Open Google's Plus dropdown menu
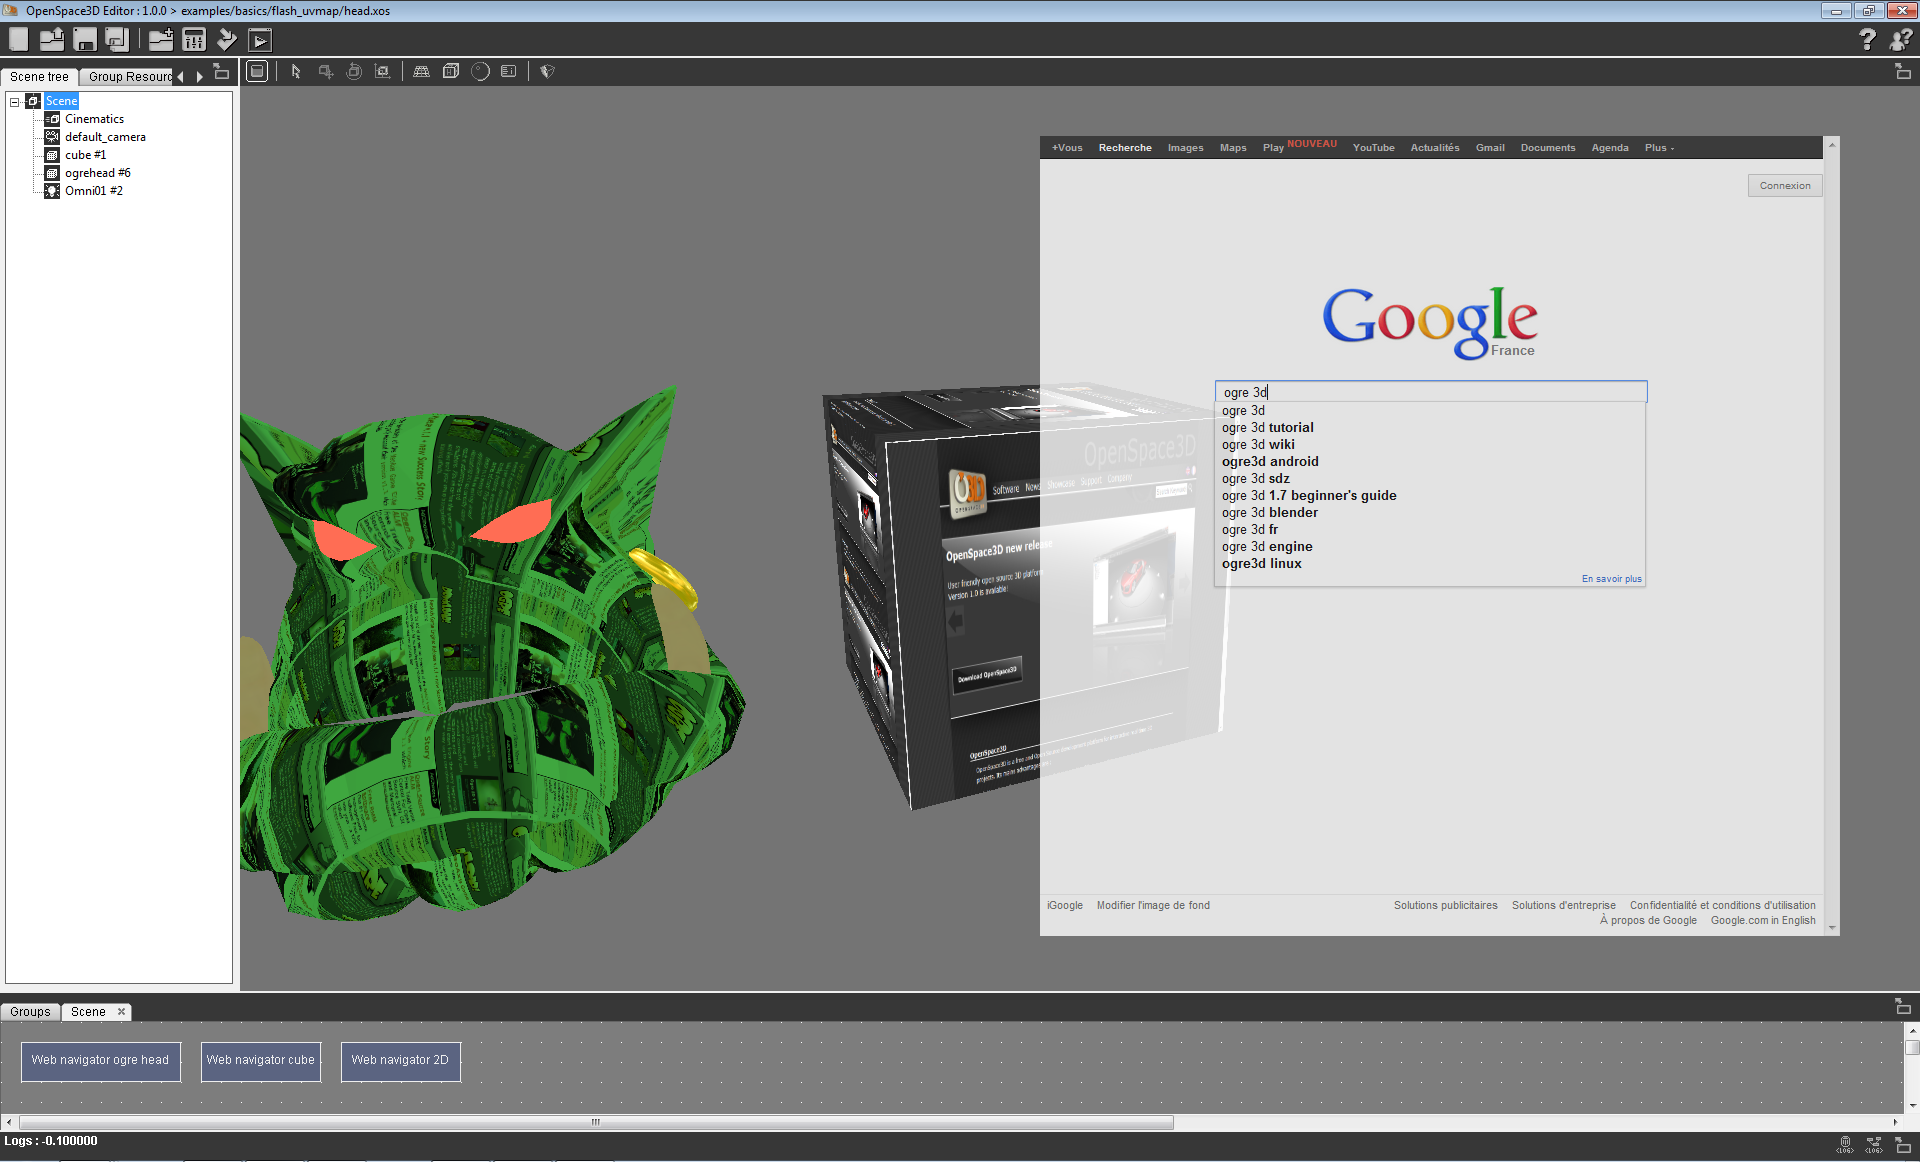 (x=1659, y=148)
